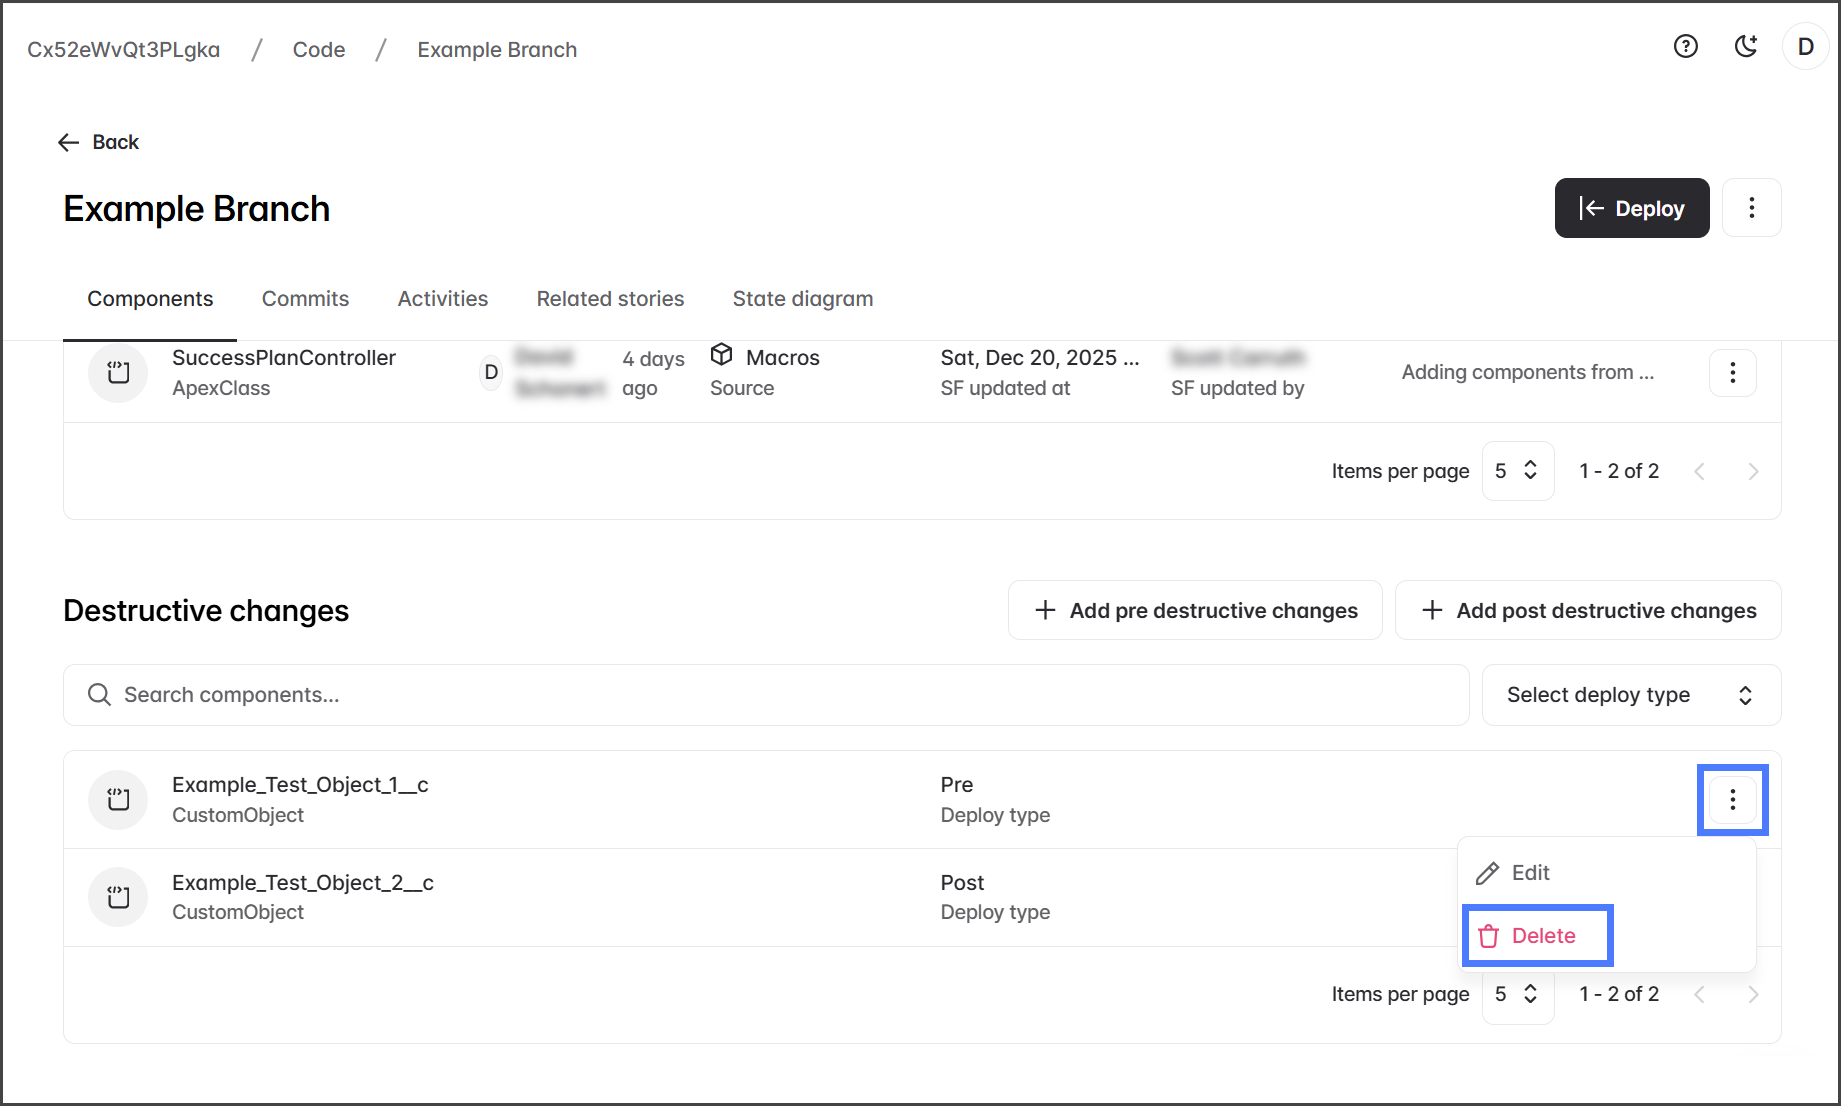Open the State diagram tab

click(802, 299)
